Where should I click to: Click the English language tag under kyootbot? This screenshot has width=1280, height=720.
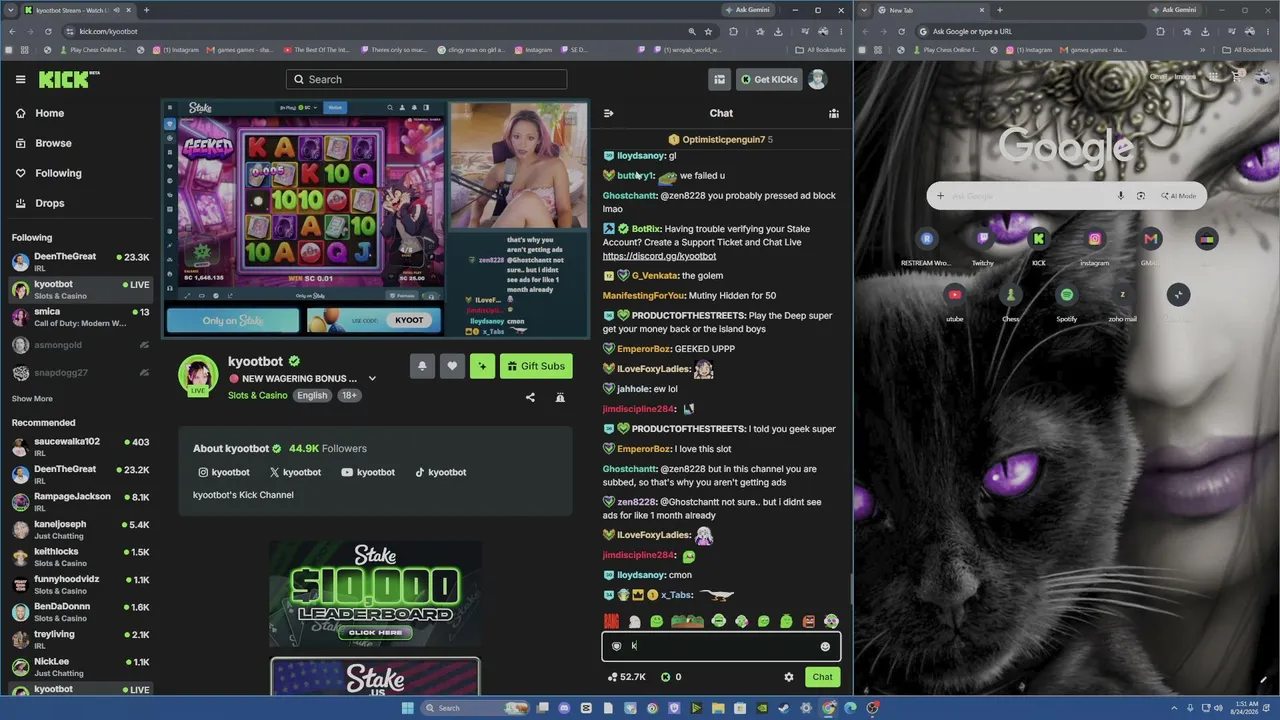pyautogui.click(x=312, y=395)
